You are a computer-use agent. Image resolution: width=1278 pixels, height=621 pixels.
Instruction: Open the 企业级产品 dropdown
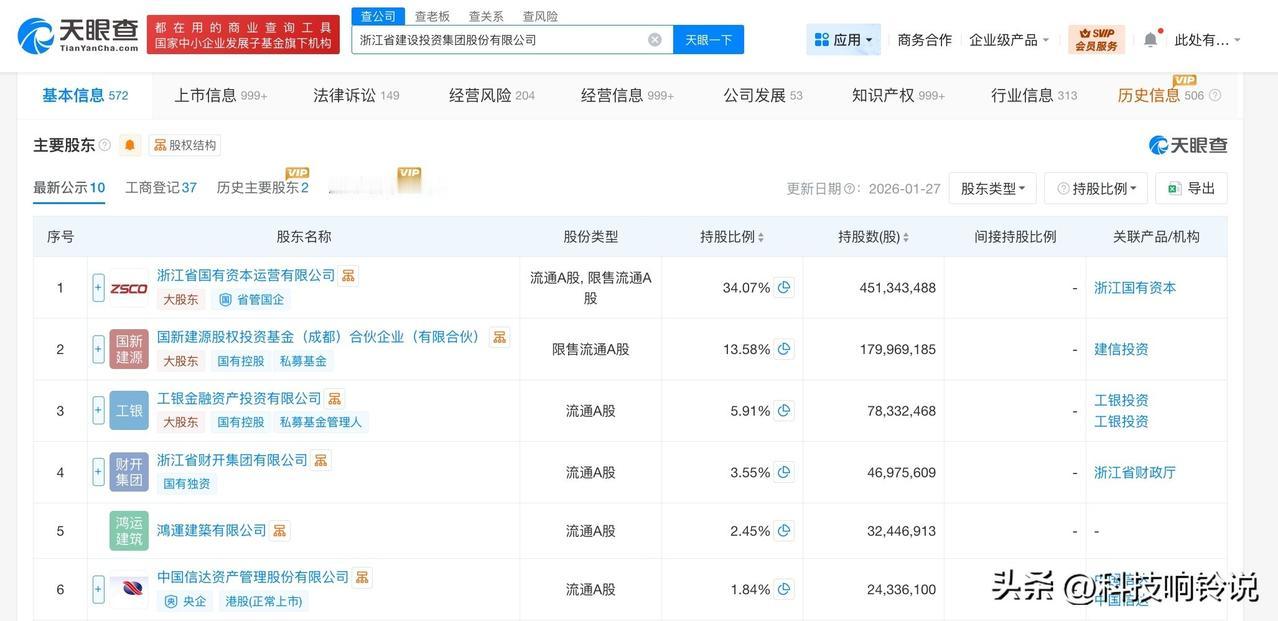pyautogui.click(x=1009, y=40)
